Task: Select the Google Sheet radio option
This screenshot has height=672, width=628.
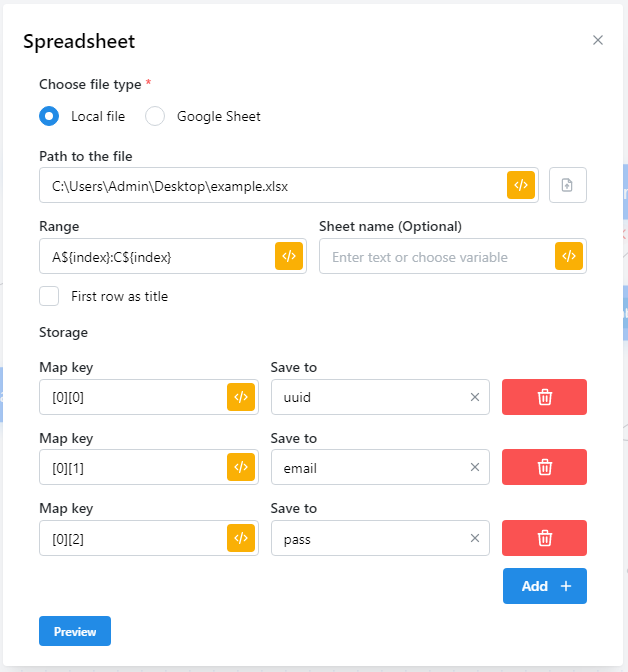Action: (x=155, y=116)
